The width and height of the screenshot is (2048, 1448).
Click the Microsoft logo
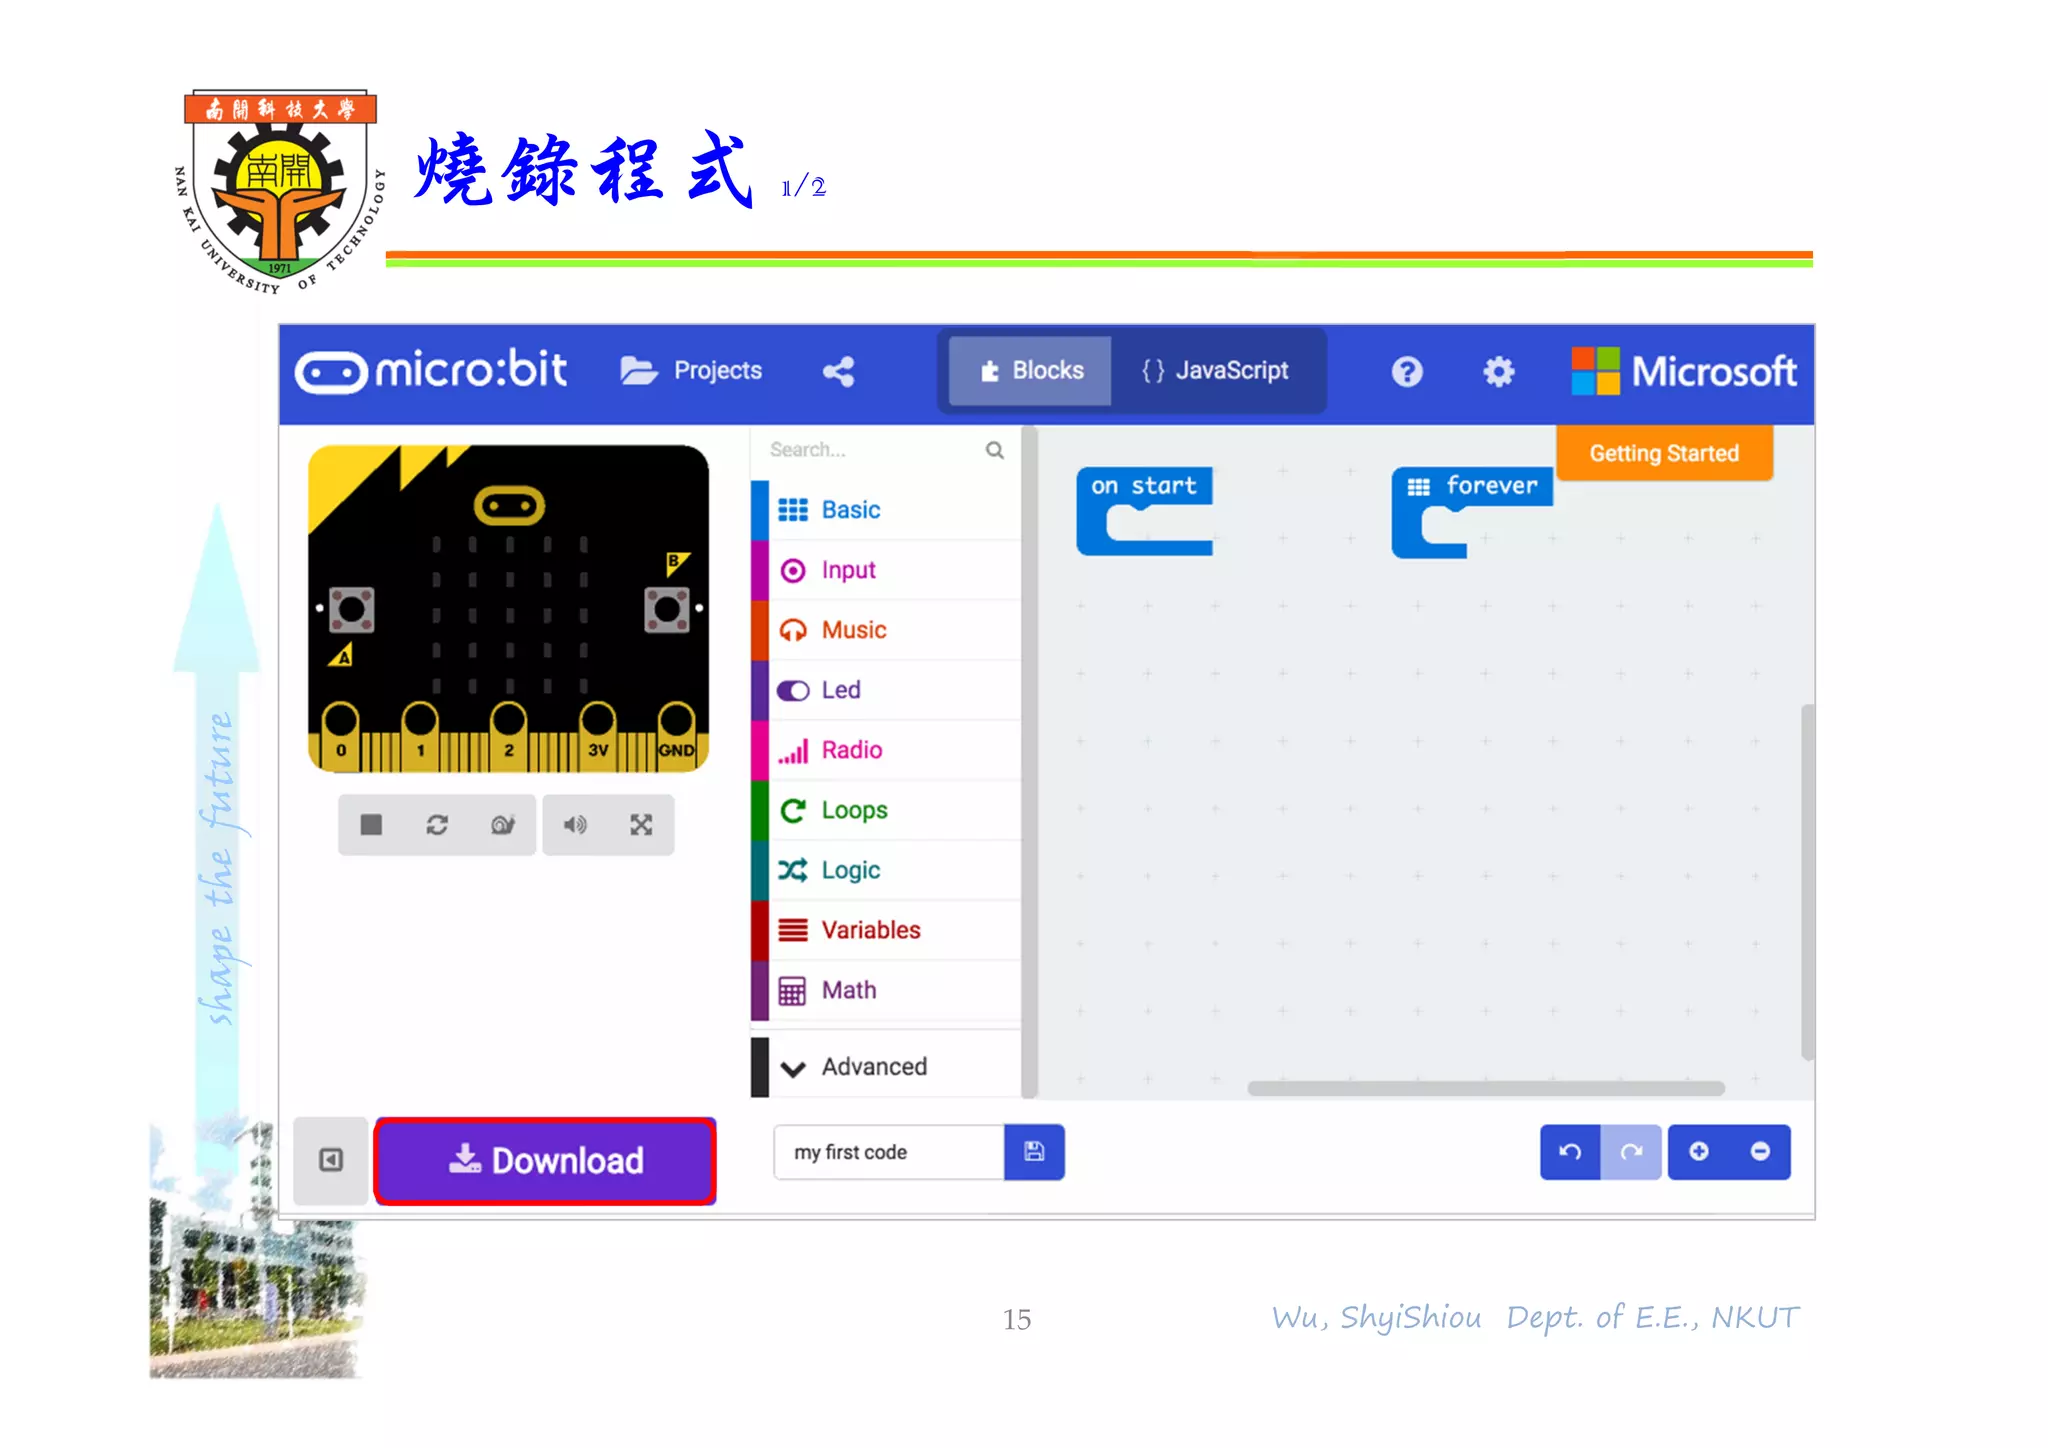[x=1683, y=371]
